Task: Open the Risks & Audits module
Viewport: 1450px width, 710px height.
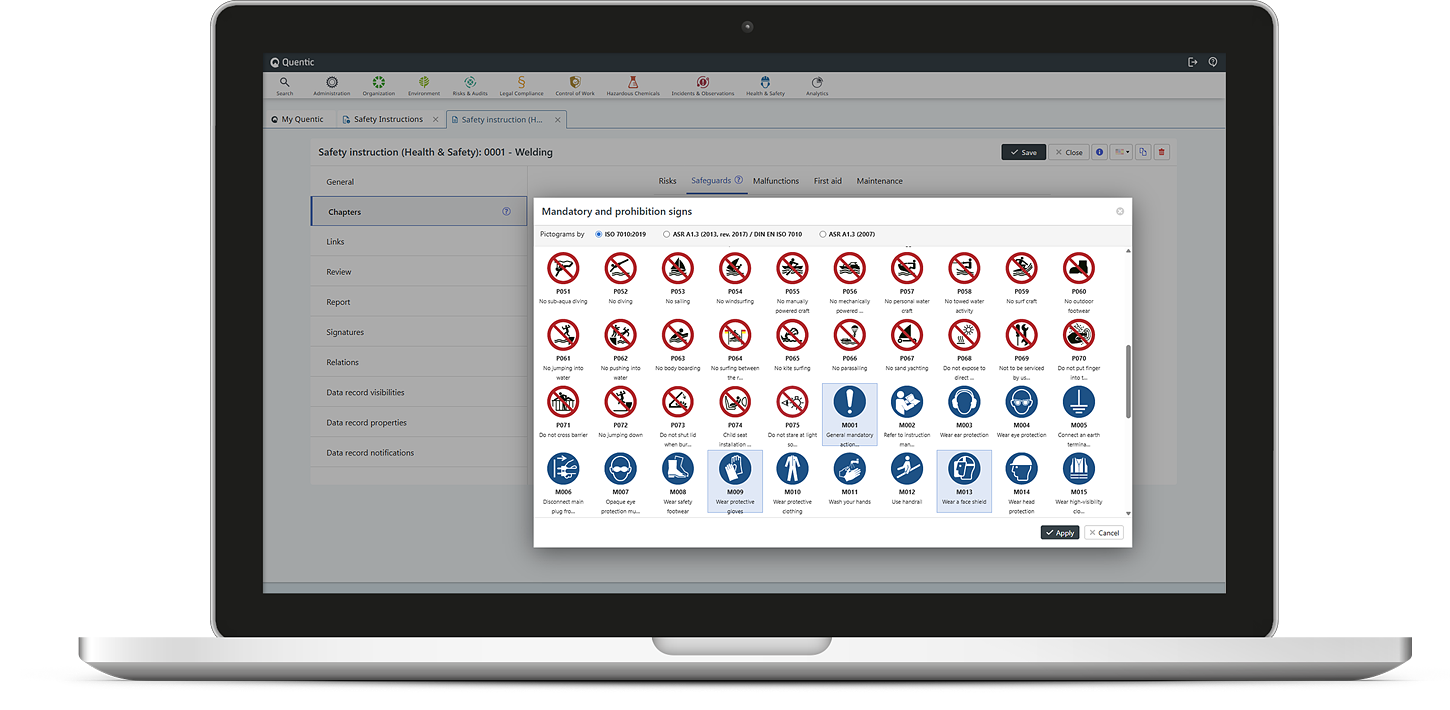Action: 470,86
